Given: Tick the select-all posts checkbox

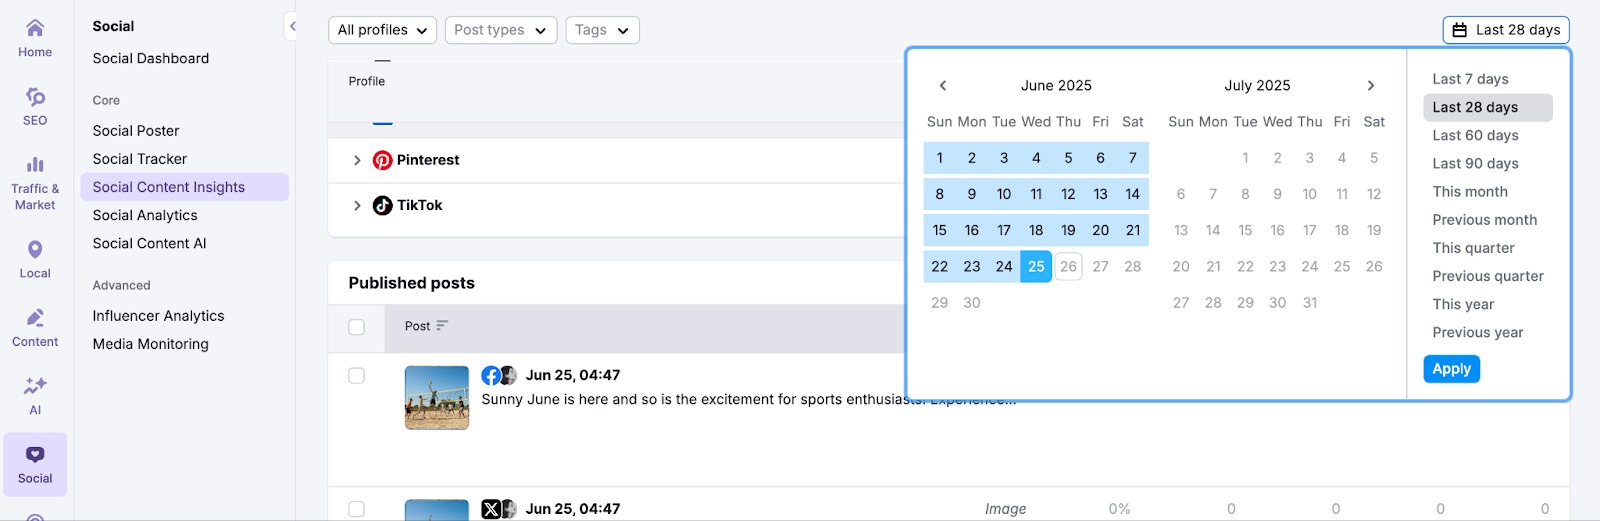Looking at the screenshot, I should (x=356, y=327).
